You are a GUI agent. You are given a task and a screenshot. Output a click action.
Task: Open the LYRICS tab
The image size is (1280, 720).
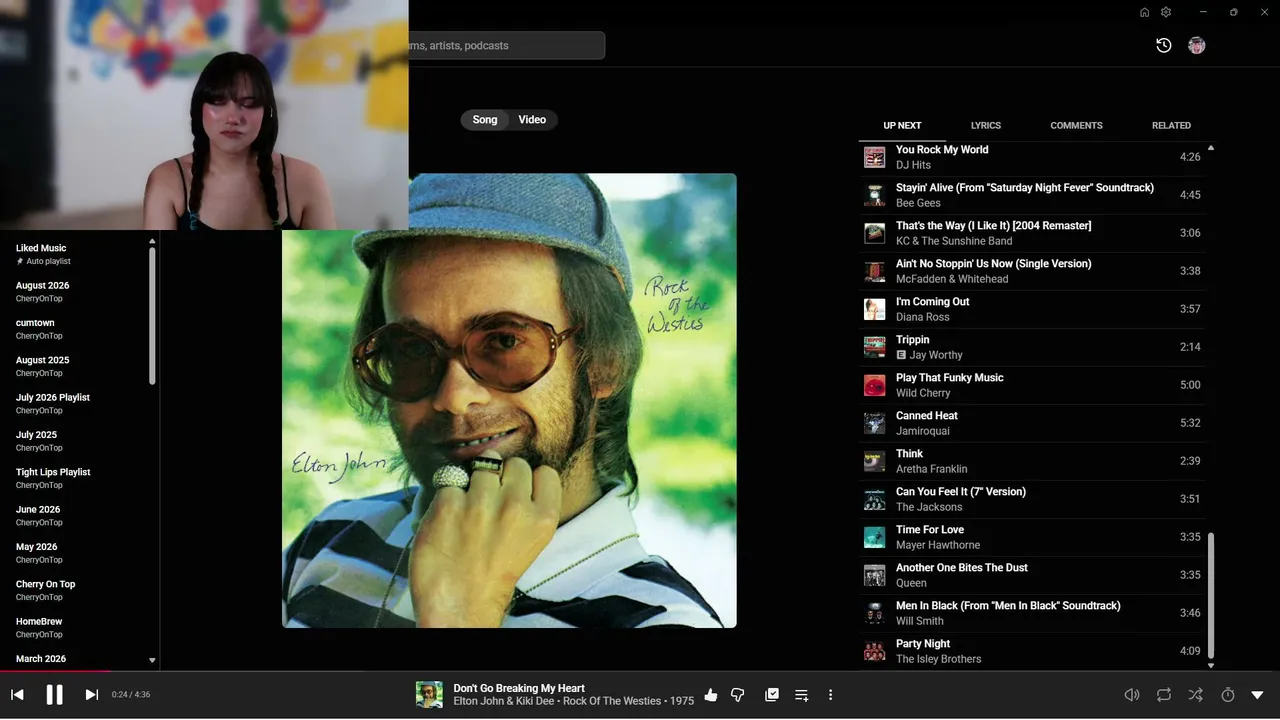coord(986,126)
